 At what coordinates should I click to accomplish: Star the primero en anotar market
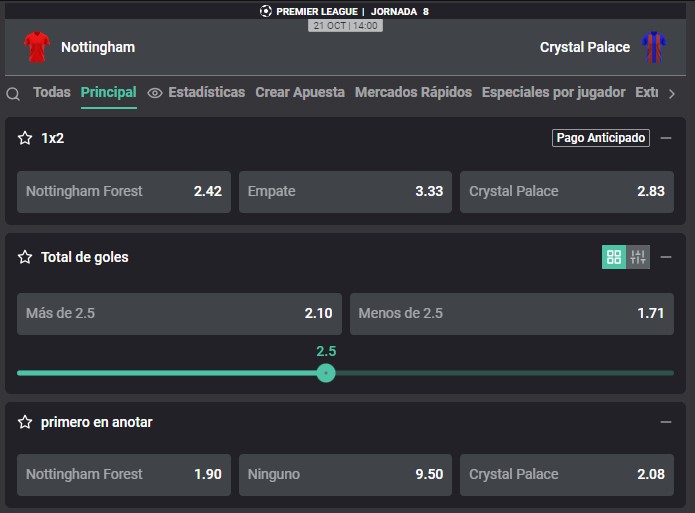click(x=25, y=422)
